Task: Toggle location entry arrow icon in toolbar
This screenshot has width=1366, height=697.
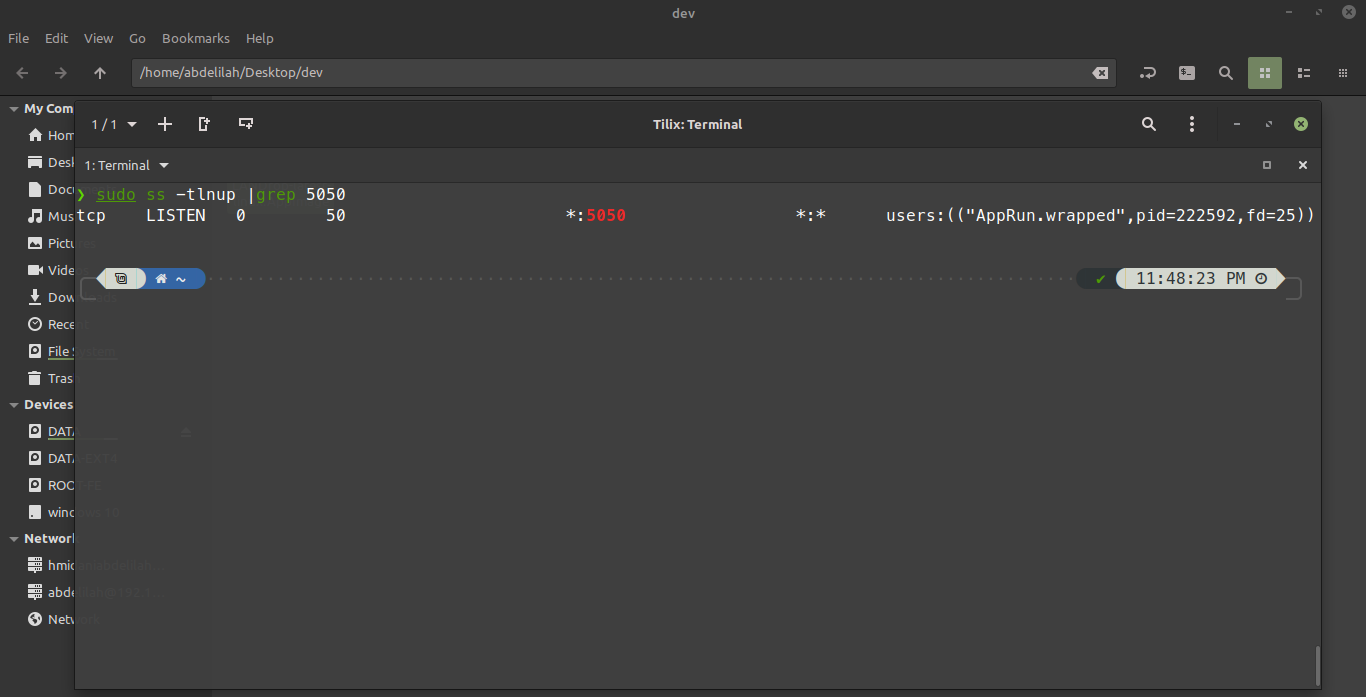Action: [1148, 73]
